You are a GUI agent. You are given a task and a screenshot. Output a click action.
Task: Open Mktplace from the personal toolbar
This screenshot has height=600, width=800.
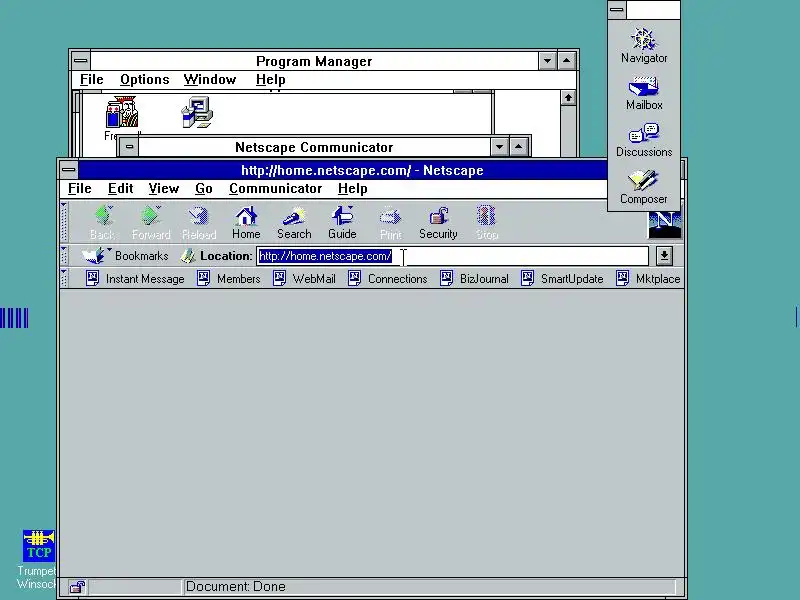click(x=648, y=279)
